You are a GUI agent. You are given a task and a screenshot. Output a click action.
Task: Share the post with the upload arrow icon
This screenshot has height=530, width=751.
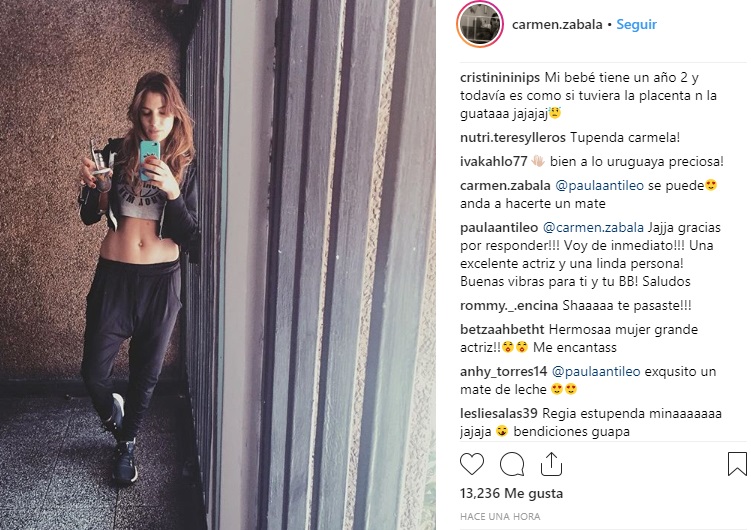tap(551, 463)
